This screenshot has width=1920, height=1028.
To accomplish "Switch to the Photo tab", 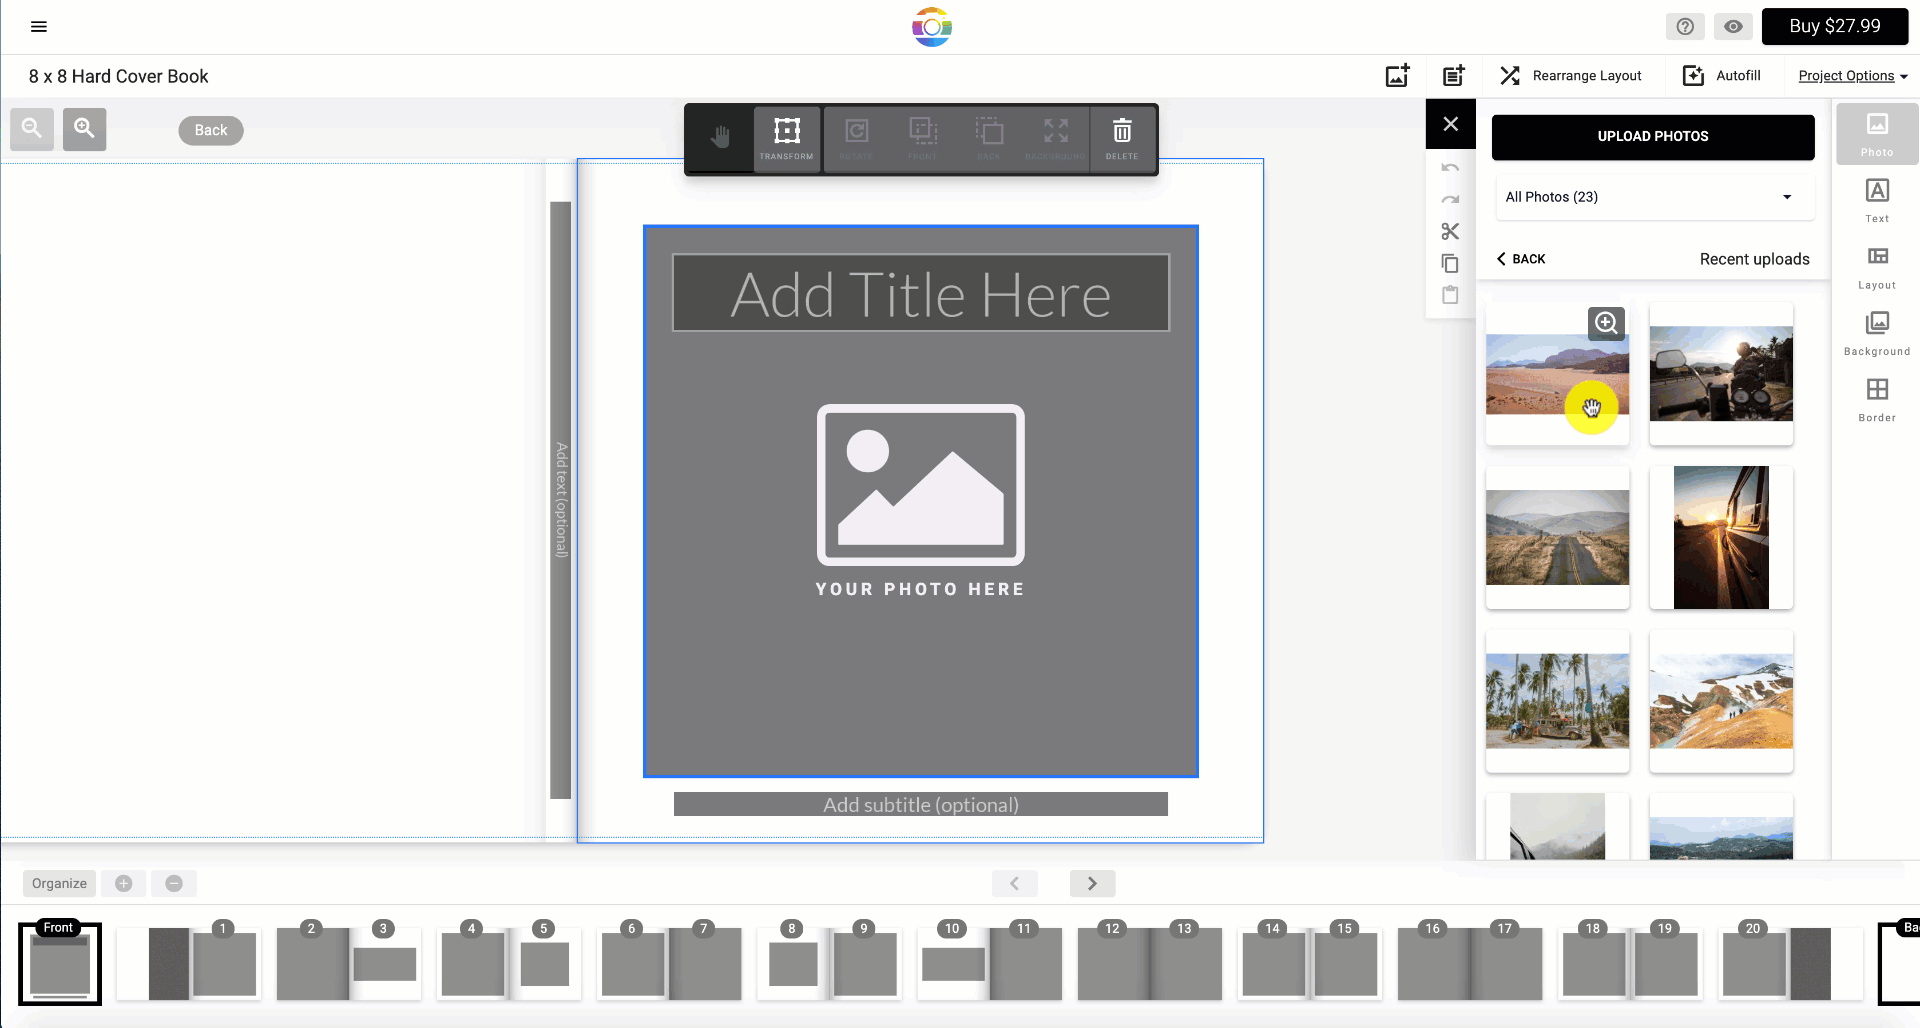I will [1876, 133].
